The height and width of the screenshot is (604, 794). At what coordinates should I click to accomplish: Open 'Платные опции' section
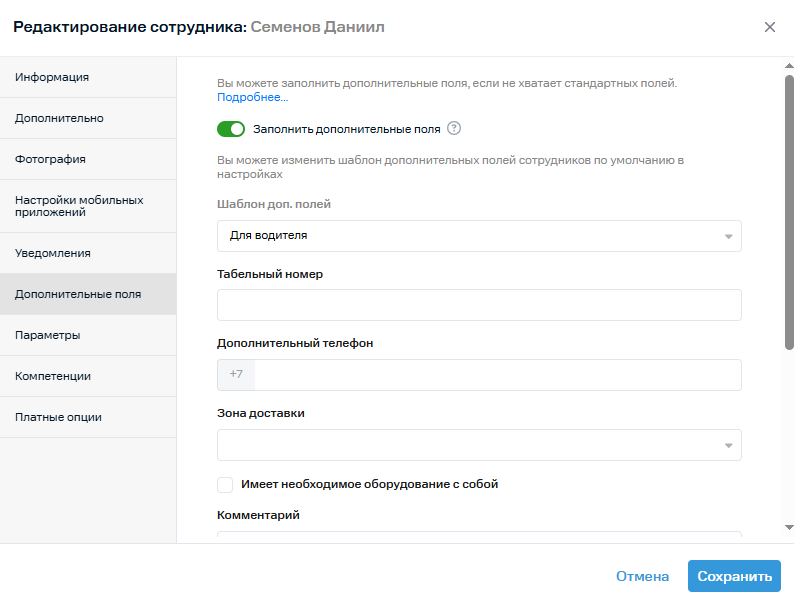tap(88, 417)
